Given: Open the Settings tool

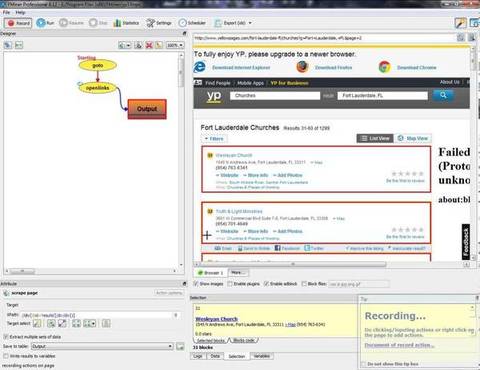Looking at the screenshot, I should click(159, 23).
